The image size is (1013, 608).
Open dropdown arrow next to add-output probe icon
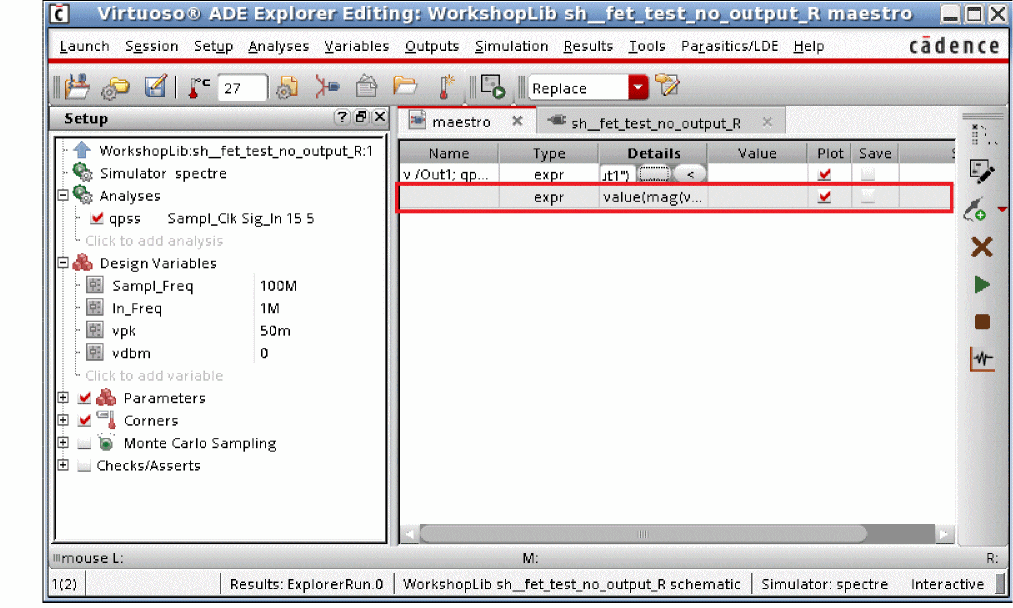(x=1002, y=209)
